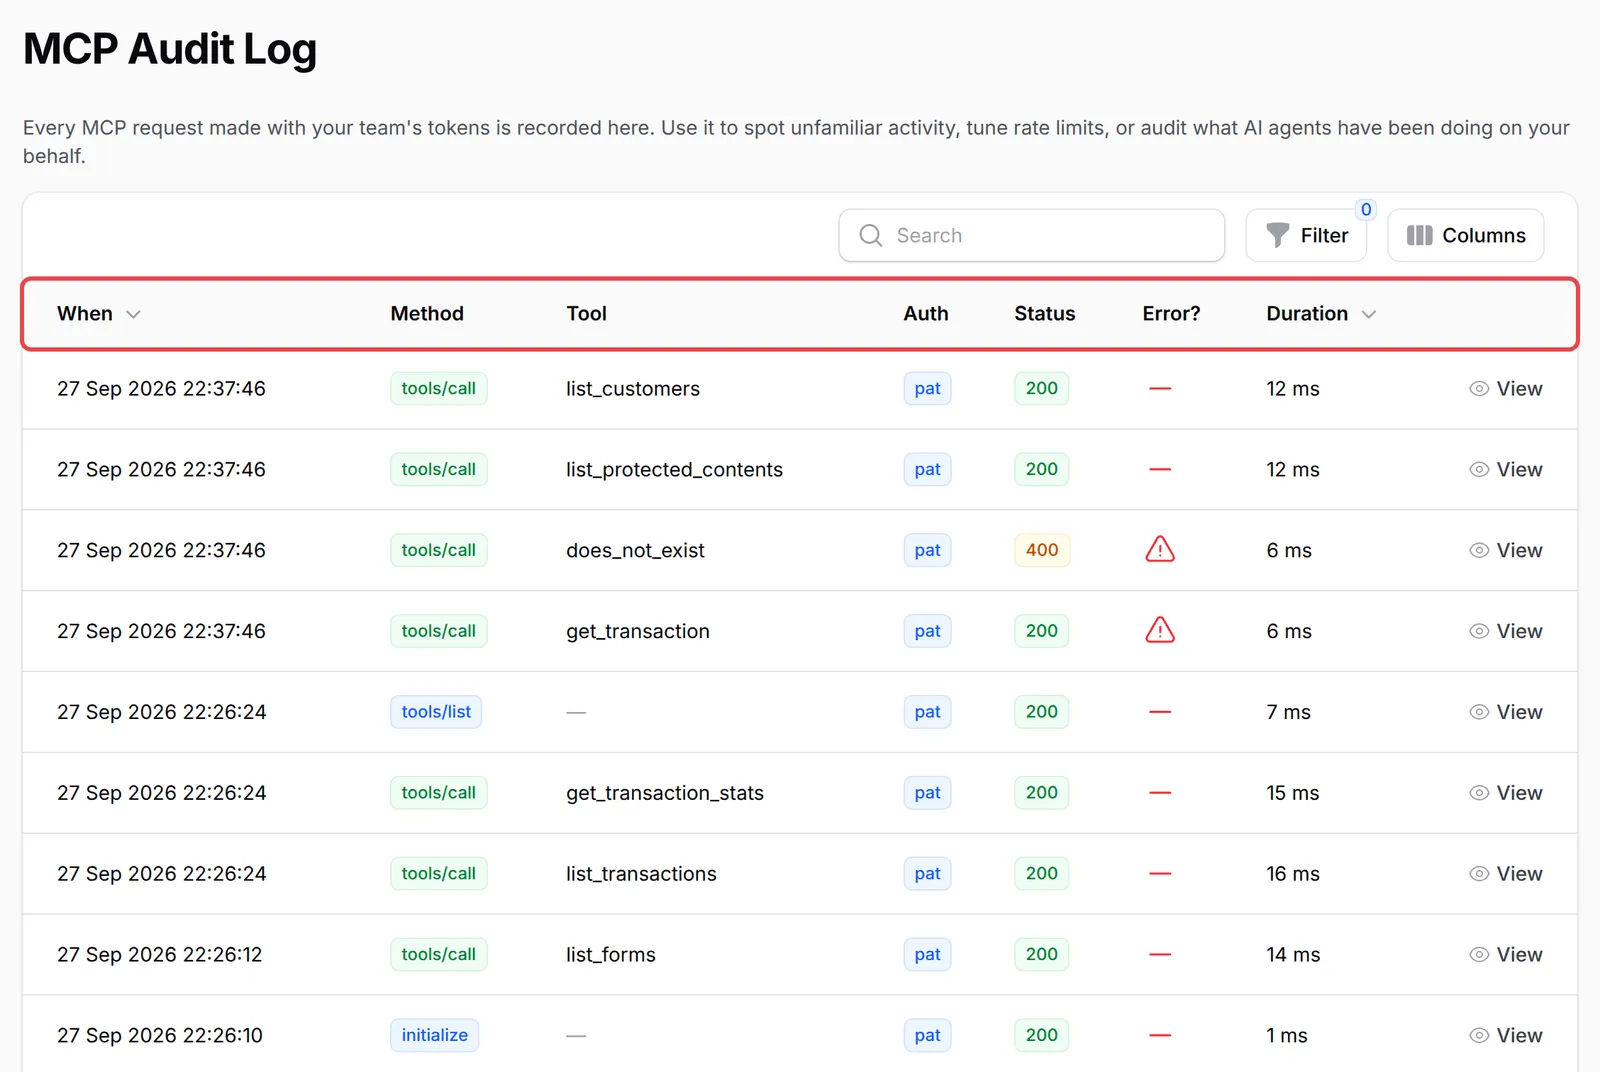Click the Auth column header
The height and width of the screenshot is (1072, 1600).
[x=926, y=313]
